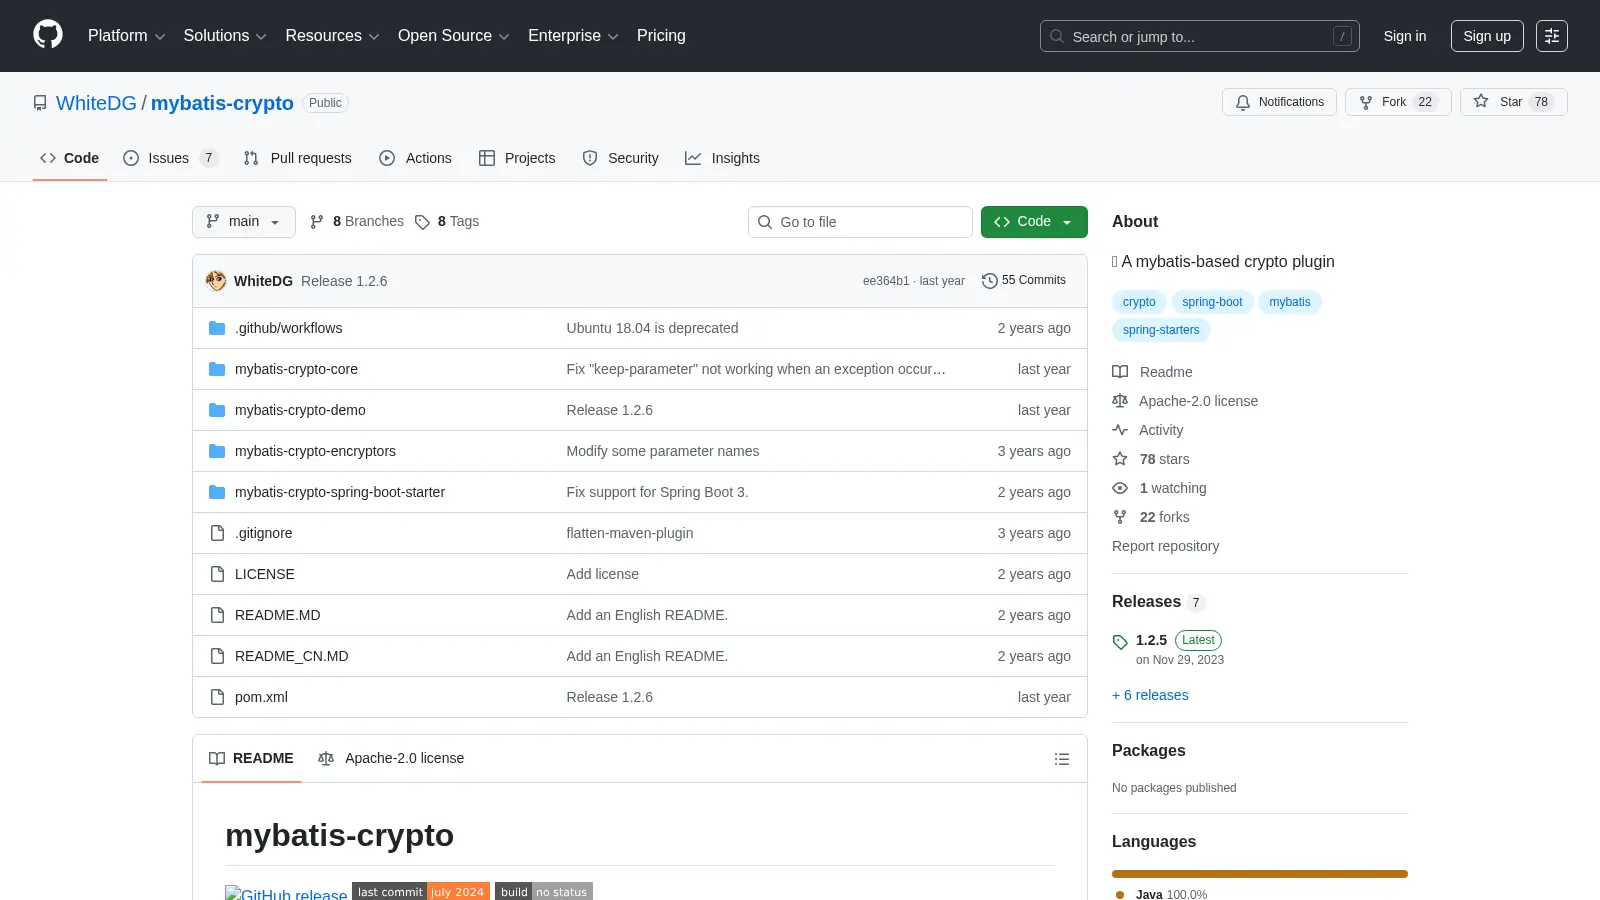
Task: Click the .gitignore file icon
Action: coord(217,533)
